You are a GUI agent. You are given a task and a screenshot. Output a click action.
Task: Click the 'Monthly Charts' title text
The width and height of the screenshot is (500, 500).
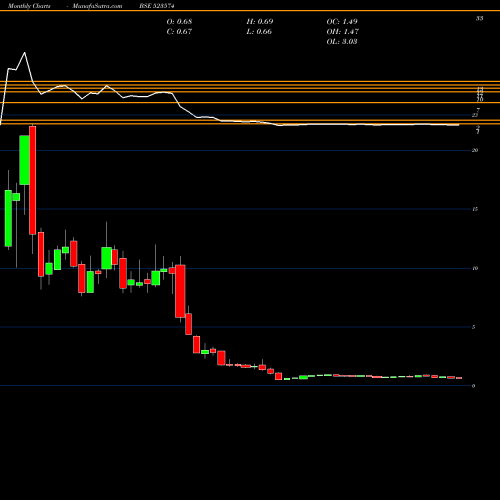[29, 6]
